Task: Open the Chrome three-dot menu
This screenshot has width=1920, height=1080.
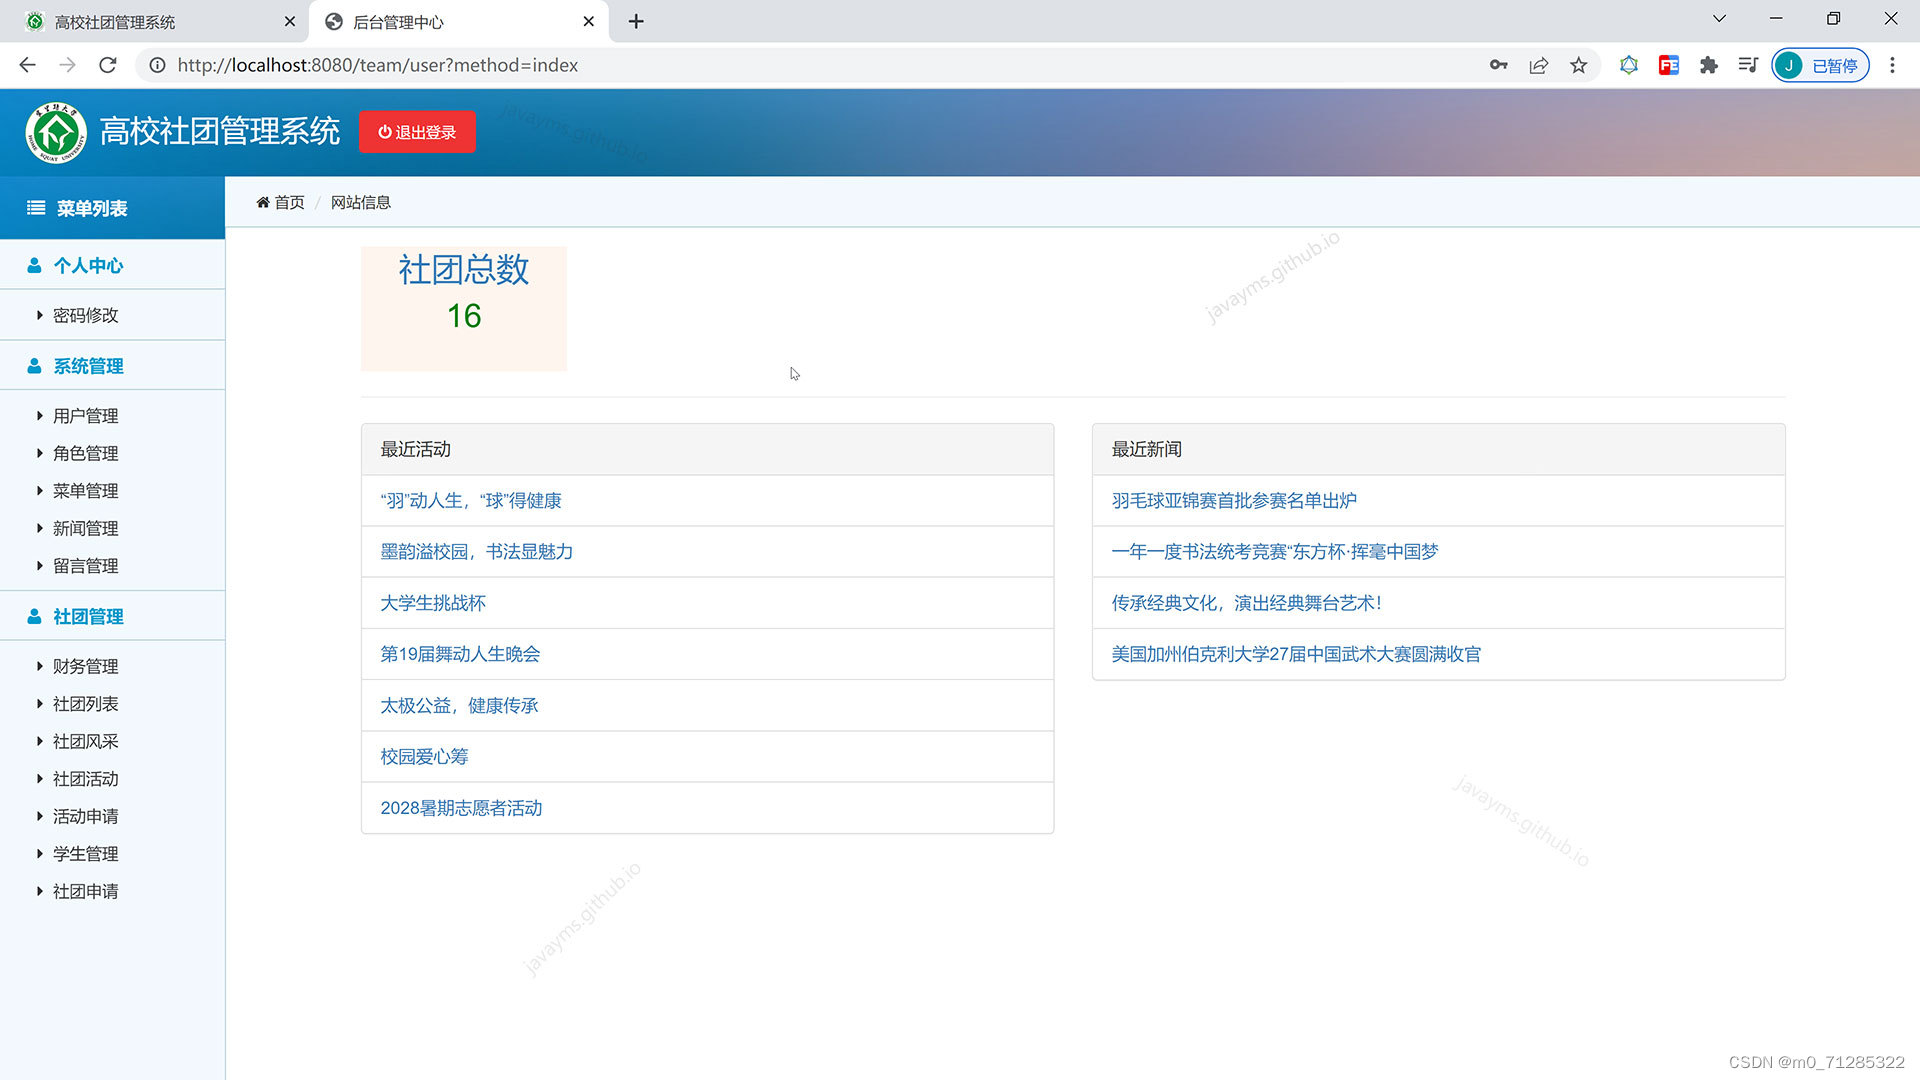Action: 1892,65
